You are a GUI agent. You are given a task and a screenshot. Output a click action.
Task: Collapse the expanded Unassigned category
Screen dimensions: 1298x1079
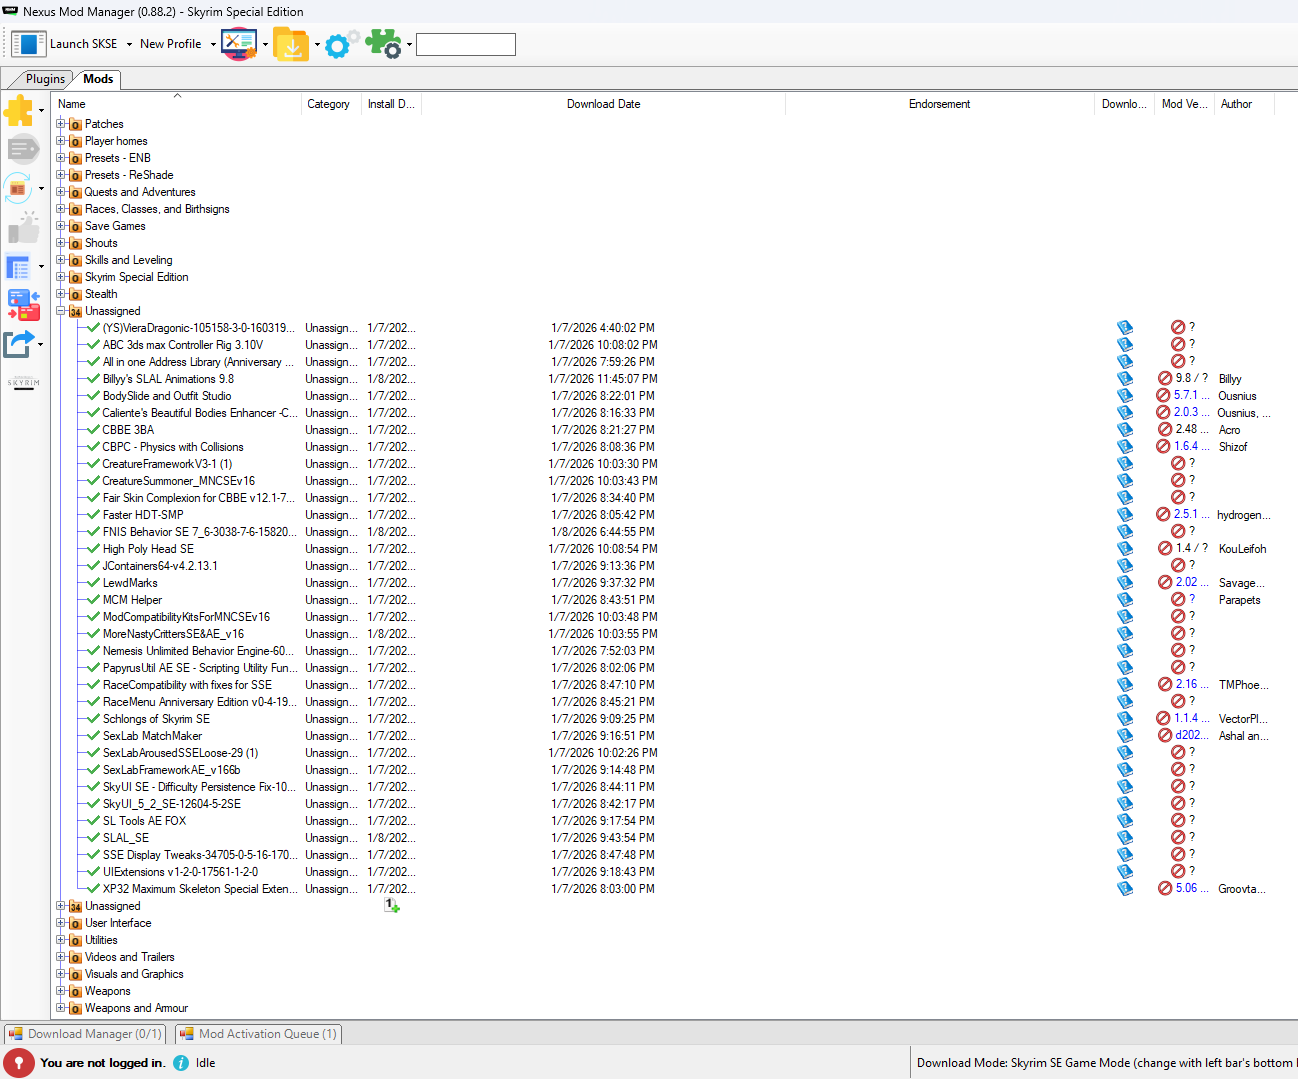(61, 311)
